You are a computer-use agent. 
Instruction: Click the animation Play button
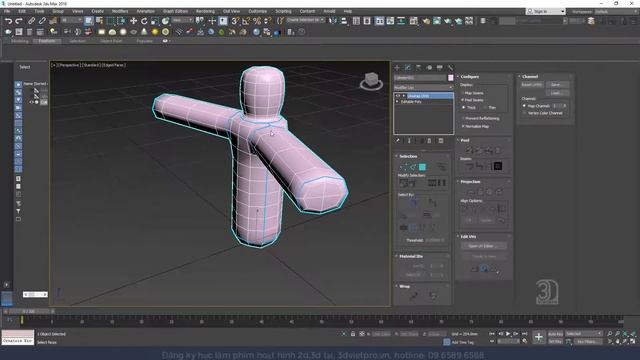[508, 334]
